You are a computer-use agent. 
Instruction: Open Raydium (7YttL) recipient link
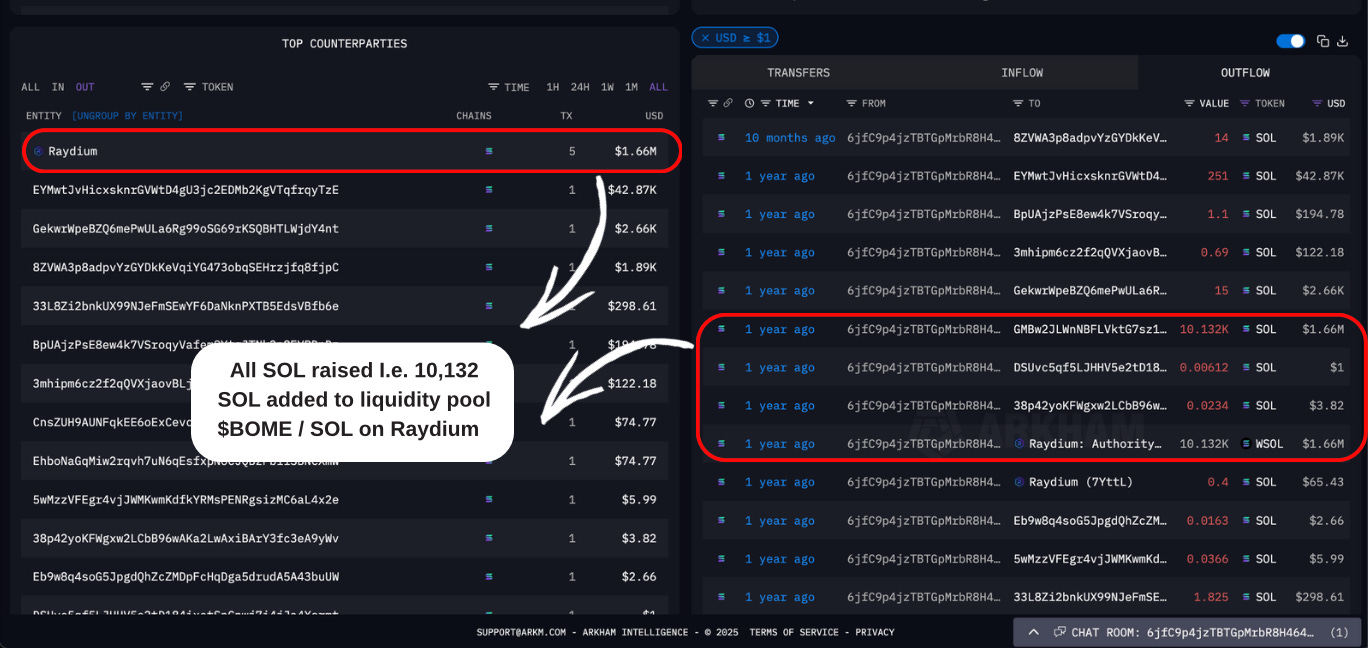coord(1081,482)
